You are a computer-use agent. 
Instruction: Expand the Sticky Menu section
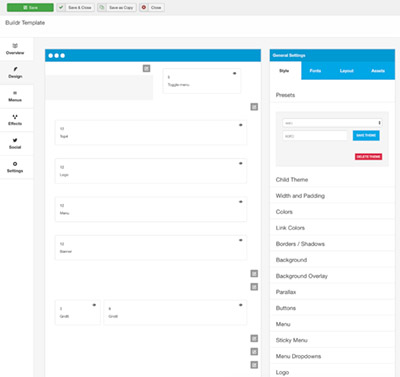pos(332,340)
